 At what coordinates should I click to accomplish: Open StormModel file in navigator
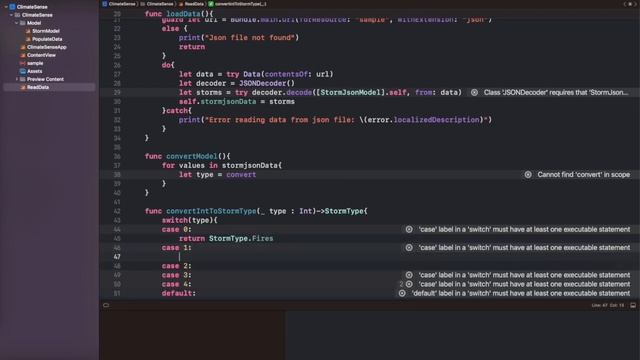(46, 31)
